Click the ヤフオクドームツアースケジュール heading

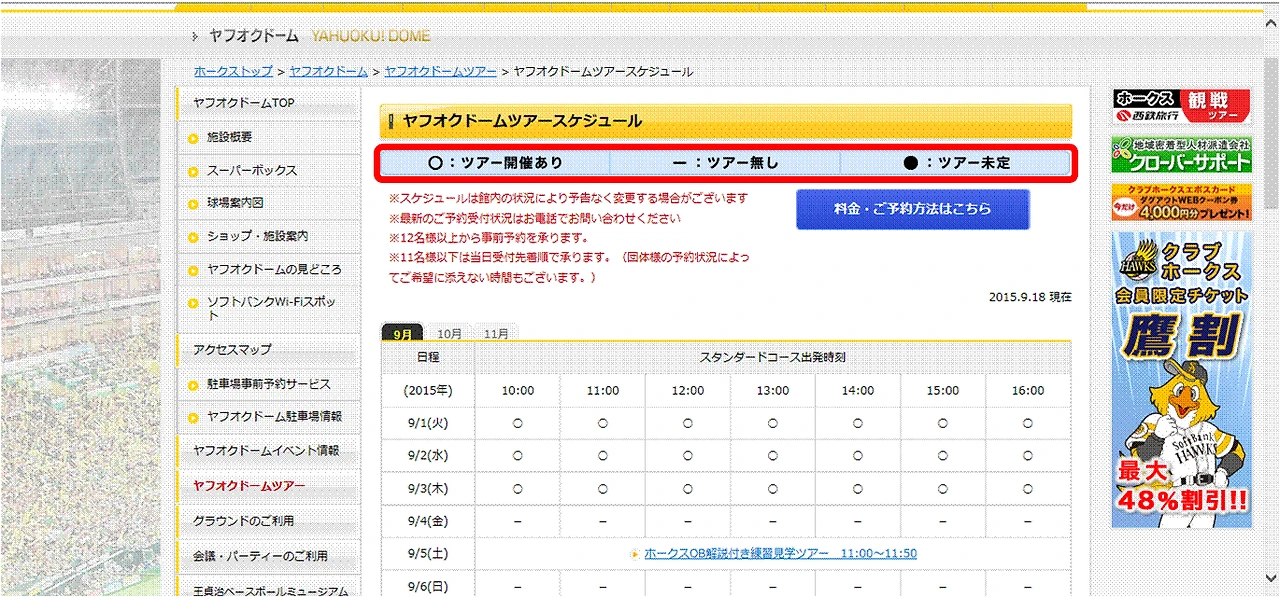(x=522, y=121)
